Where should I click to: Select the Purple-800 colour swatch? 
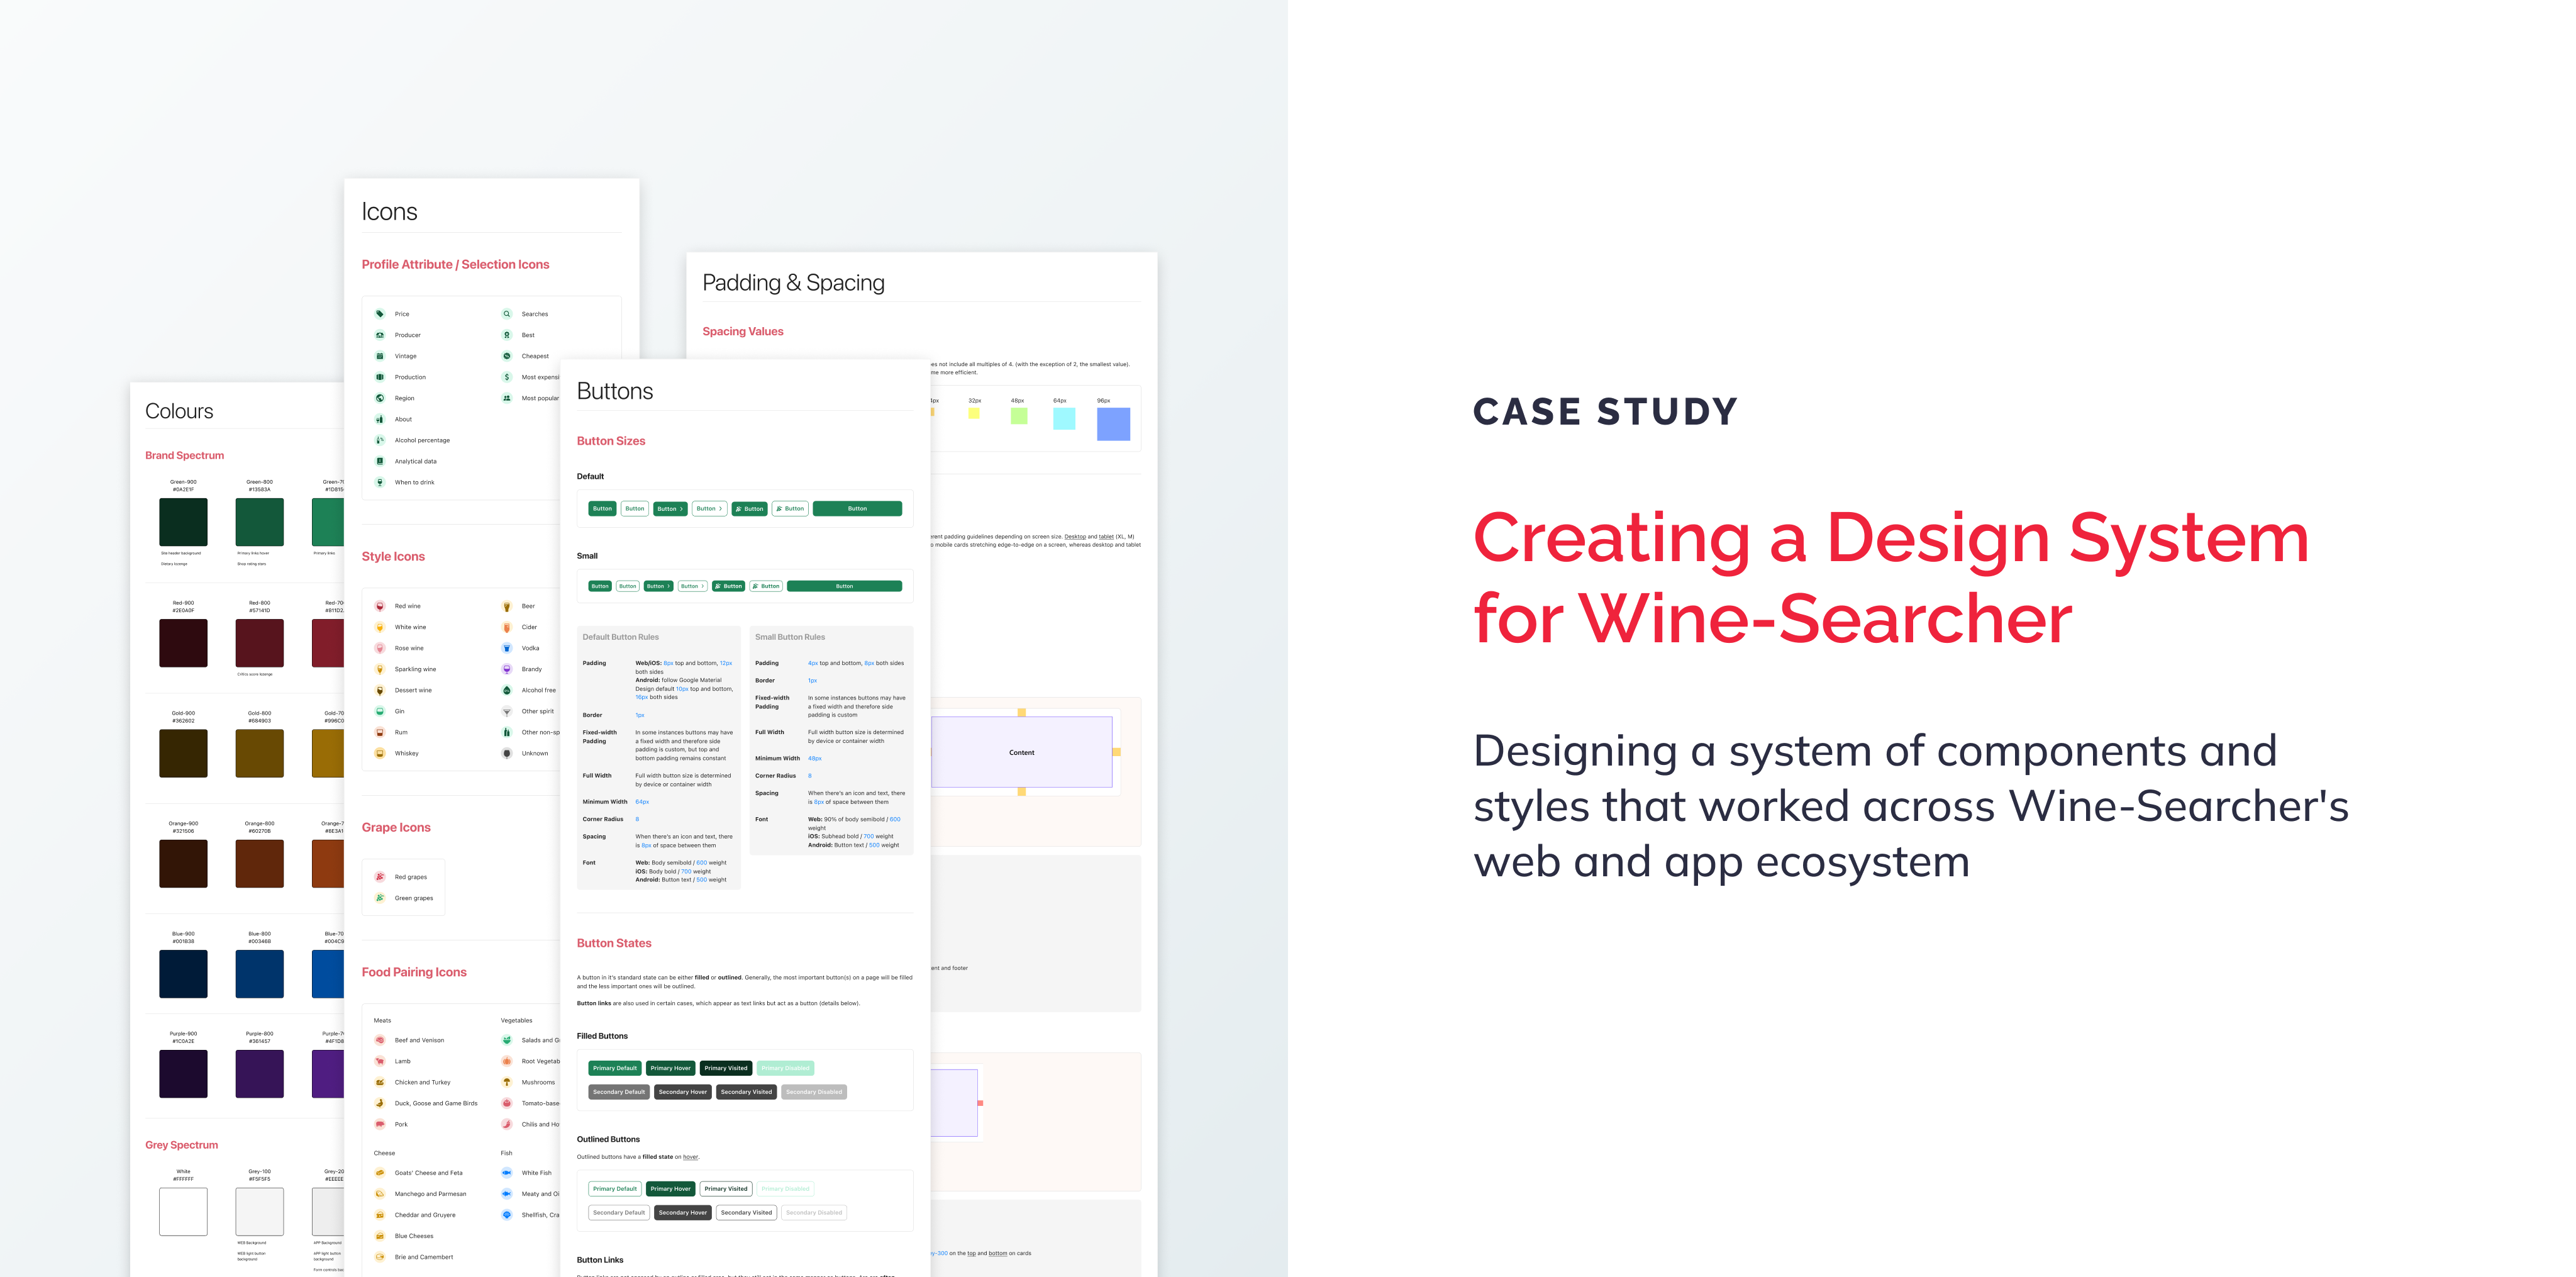pos(259,1074)
